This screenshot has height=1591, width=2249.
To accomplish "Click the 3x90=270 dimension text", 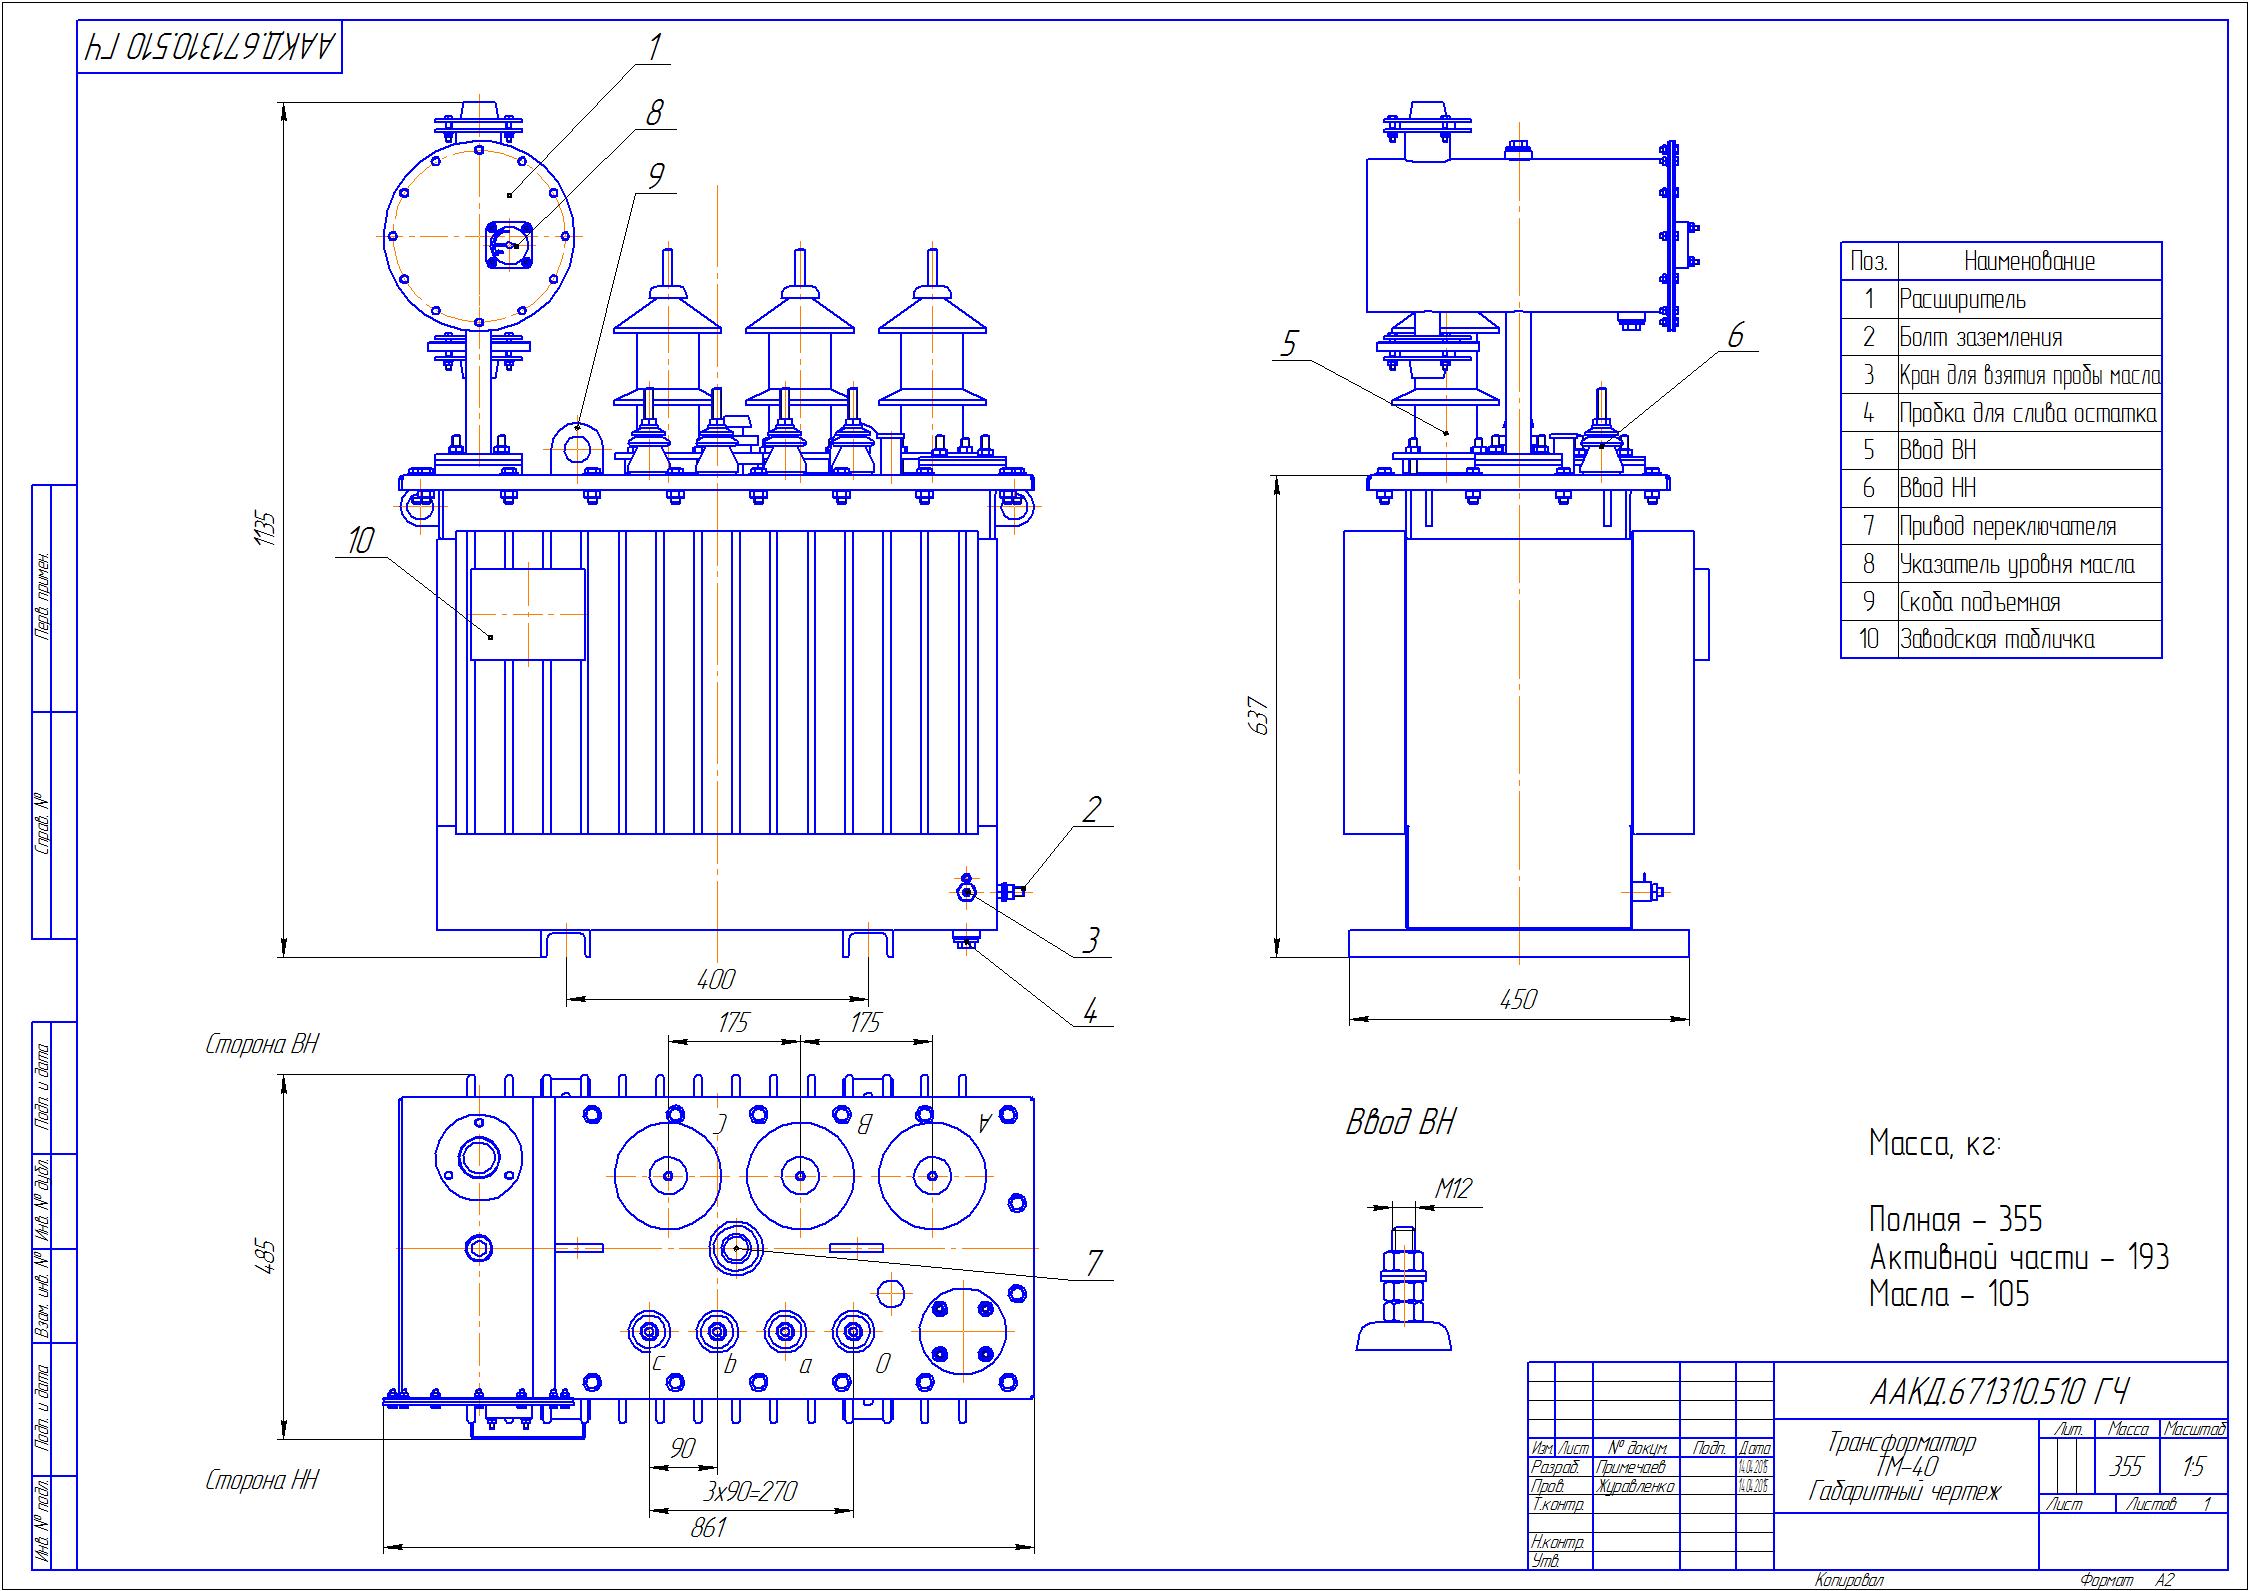I will pos(750,1492).
